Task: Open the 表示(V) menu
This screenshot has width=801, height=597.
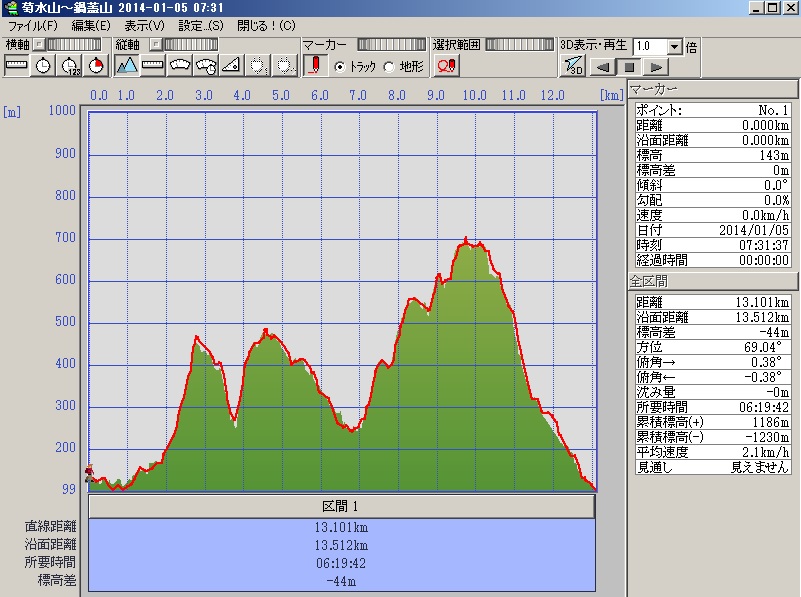Action: (x=145, y=25)
